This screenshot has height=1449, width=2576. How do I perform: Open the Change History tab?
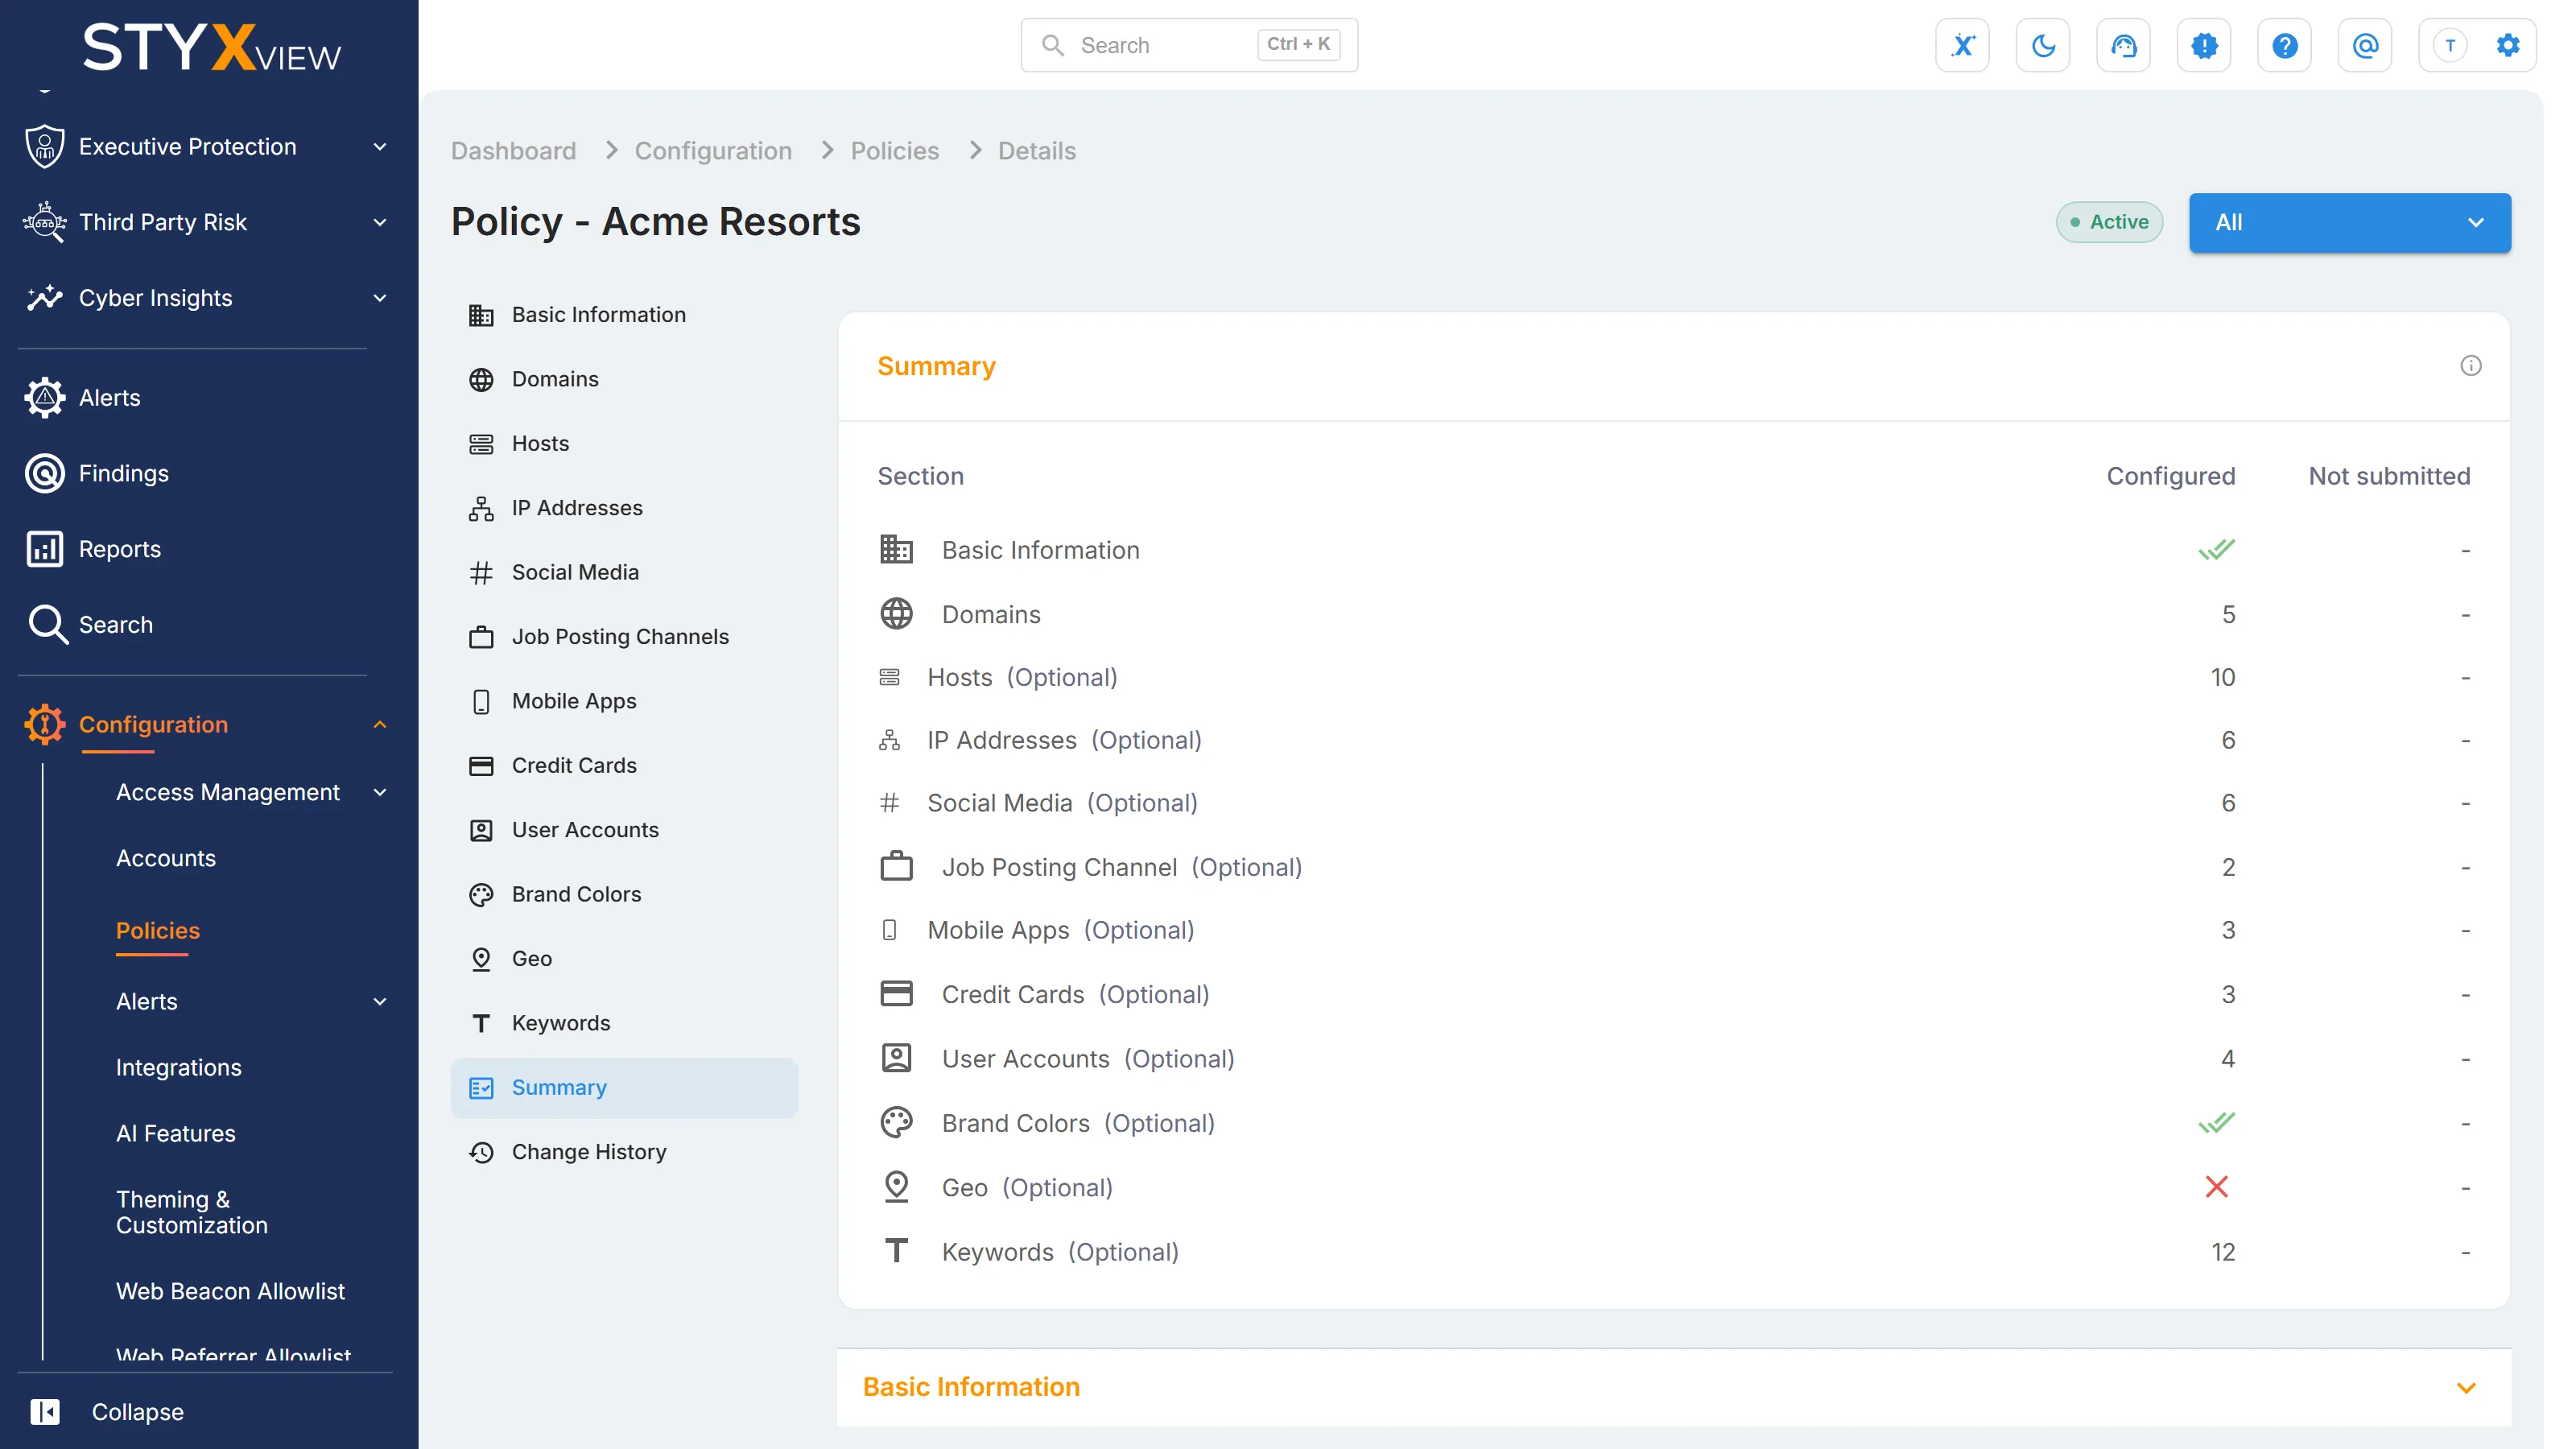(x=624, y=1152)
